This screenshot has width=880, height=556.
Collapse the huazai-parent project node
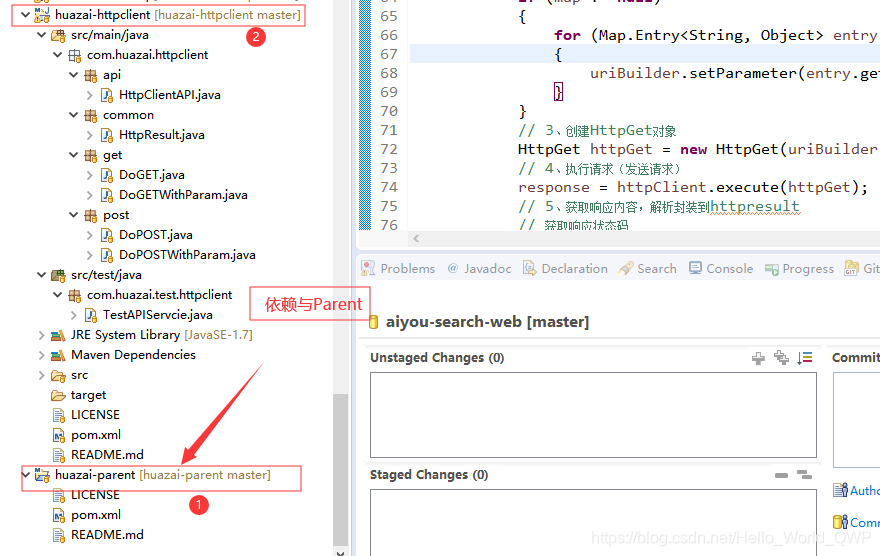click(25, 475)
